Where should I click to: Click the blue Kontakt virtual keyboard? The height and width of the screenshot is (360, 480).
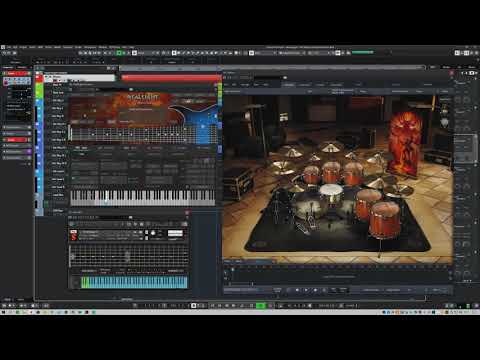[x=134, y=282]
